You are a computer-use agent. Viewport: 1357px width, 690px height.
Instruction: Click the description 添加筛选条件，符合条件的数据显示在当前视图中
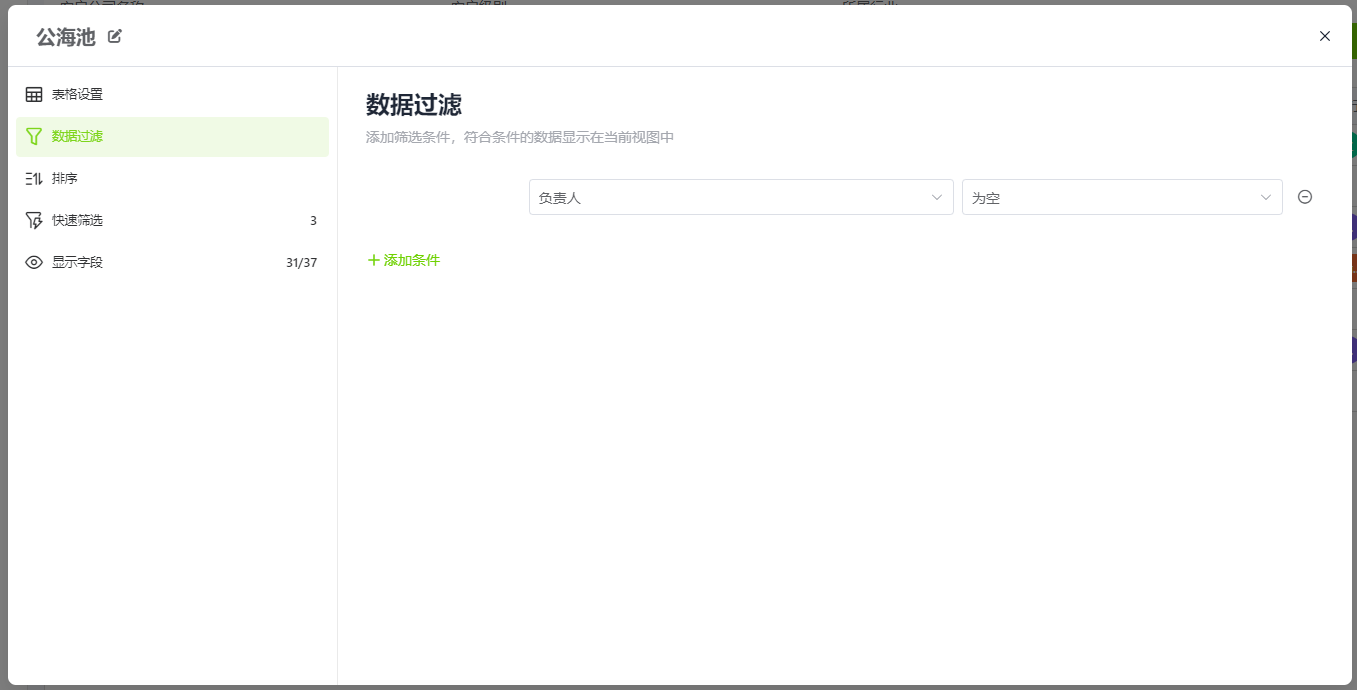coord(520,137)
